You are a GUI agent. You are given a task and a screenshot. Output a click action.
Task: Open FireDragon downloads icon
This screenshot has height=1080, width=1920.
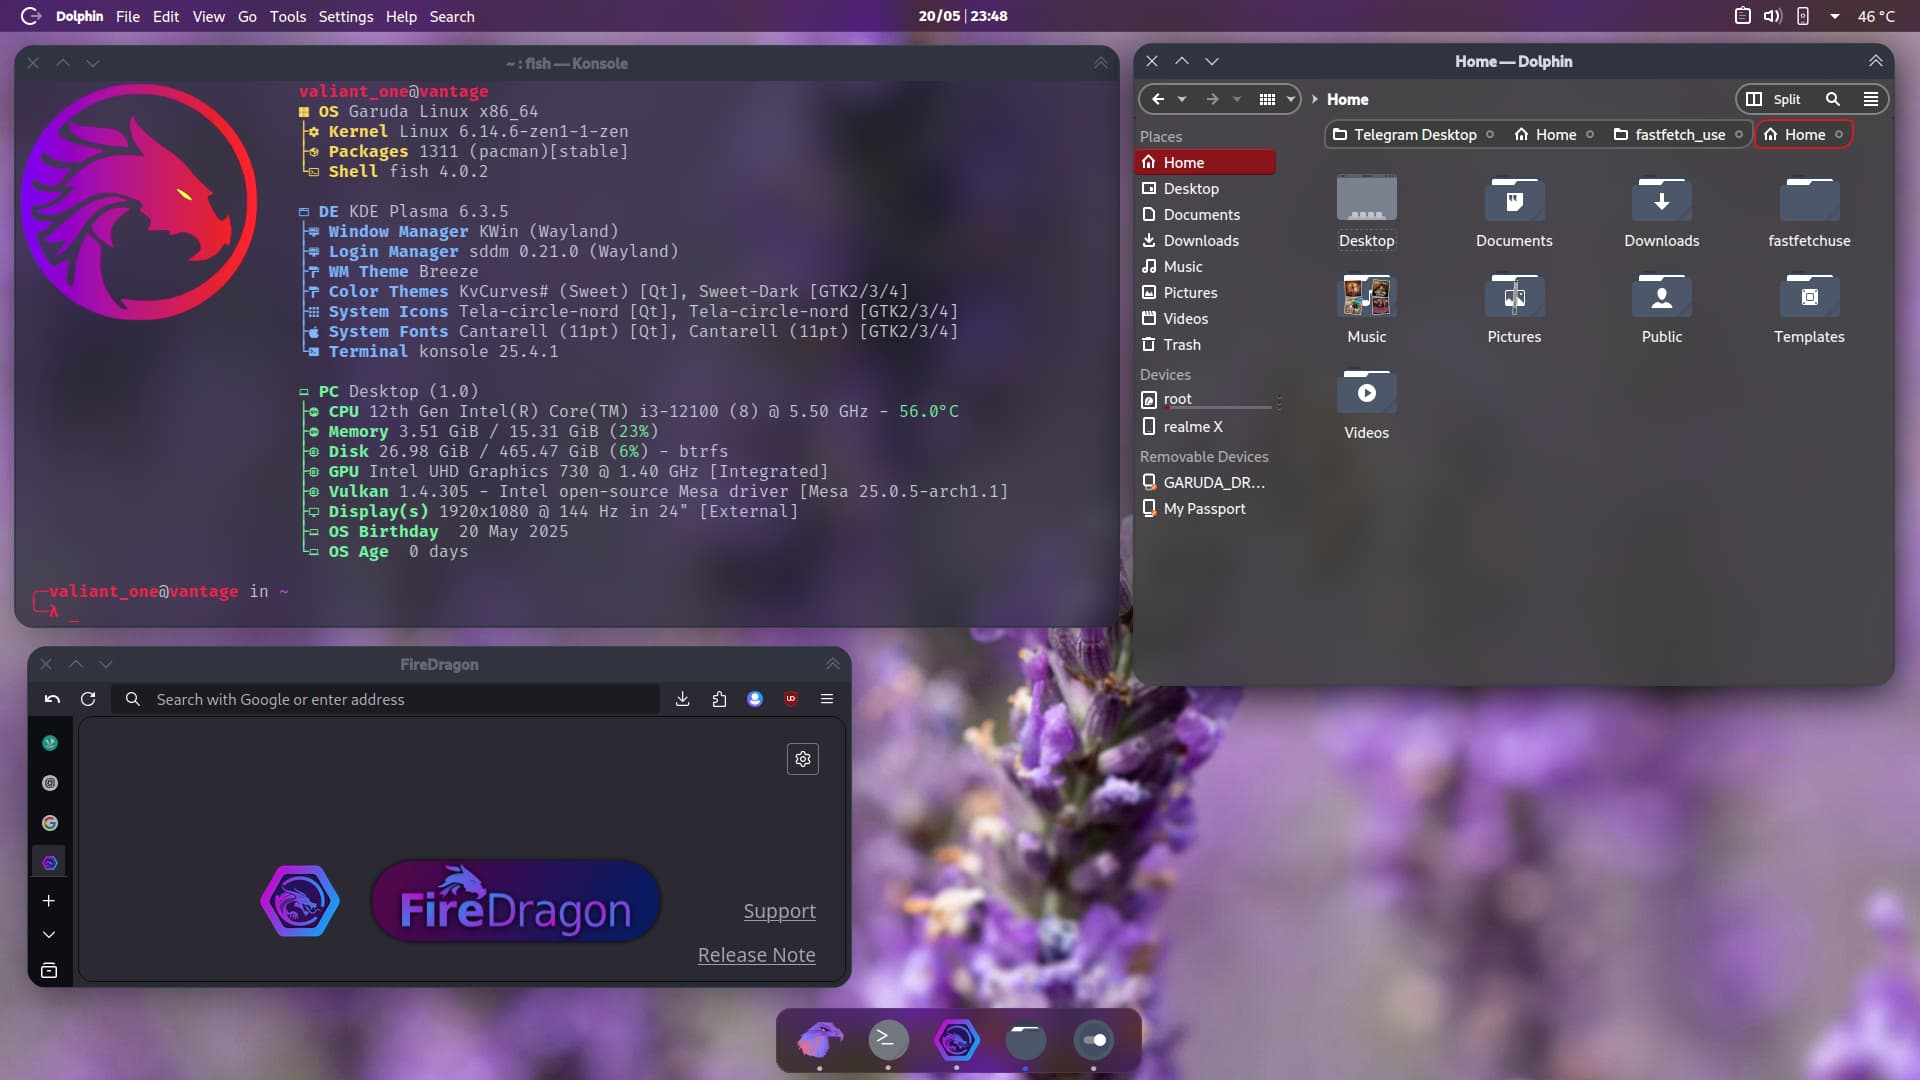click(682, 699)
